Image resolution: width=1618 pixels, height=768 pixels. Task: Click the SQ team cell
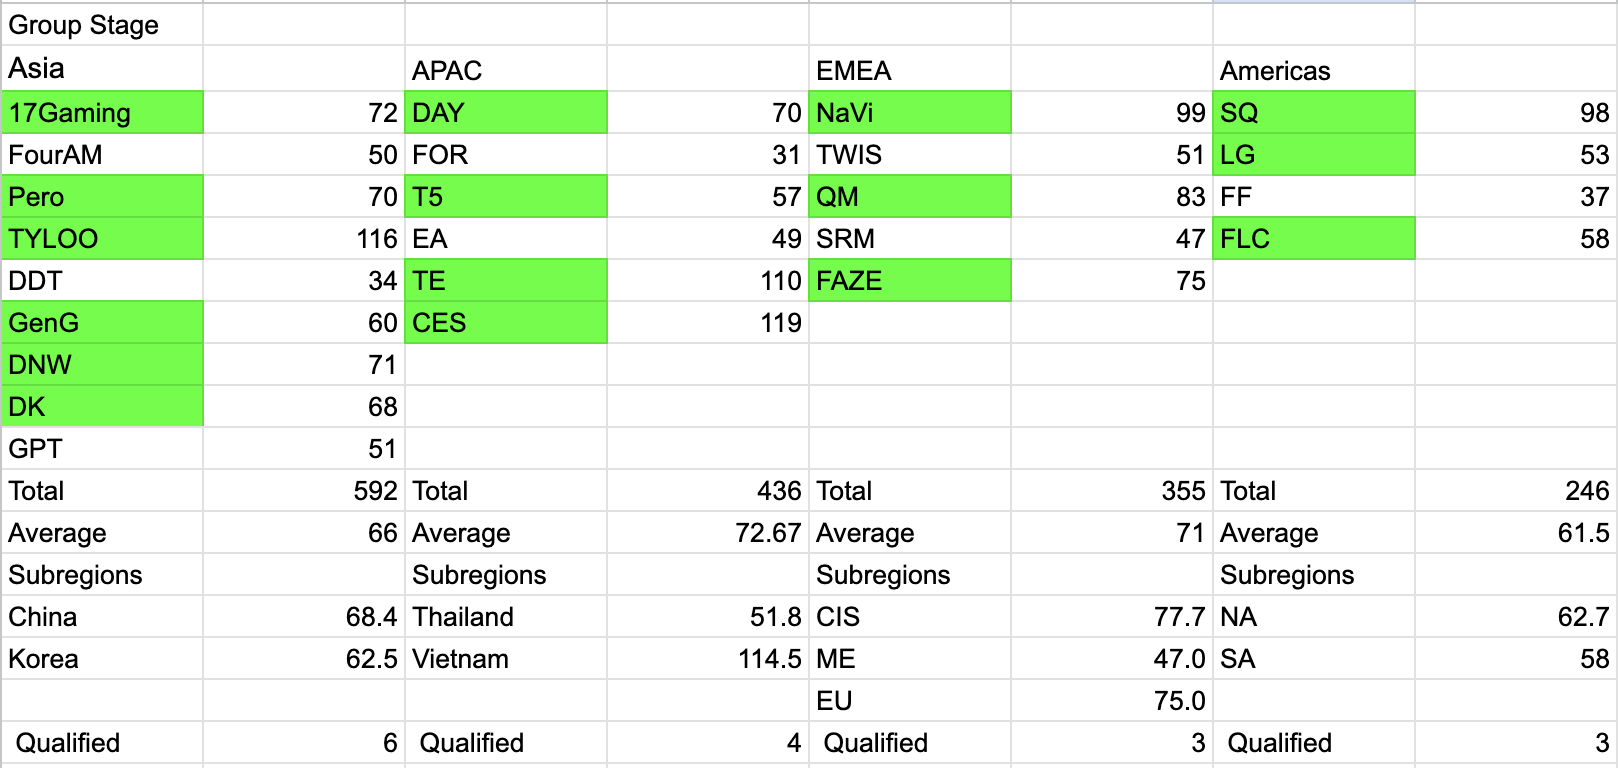click(1313, 113)
